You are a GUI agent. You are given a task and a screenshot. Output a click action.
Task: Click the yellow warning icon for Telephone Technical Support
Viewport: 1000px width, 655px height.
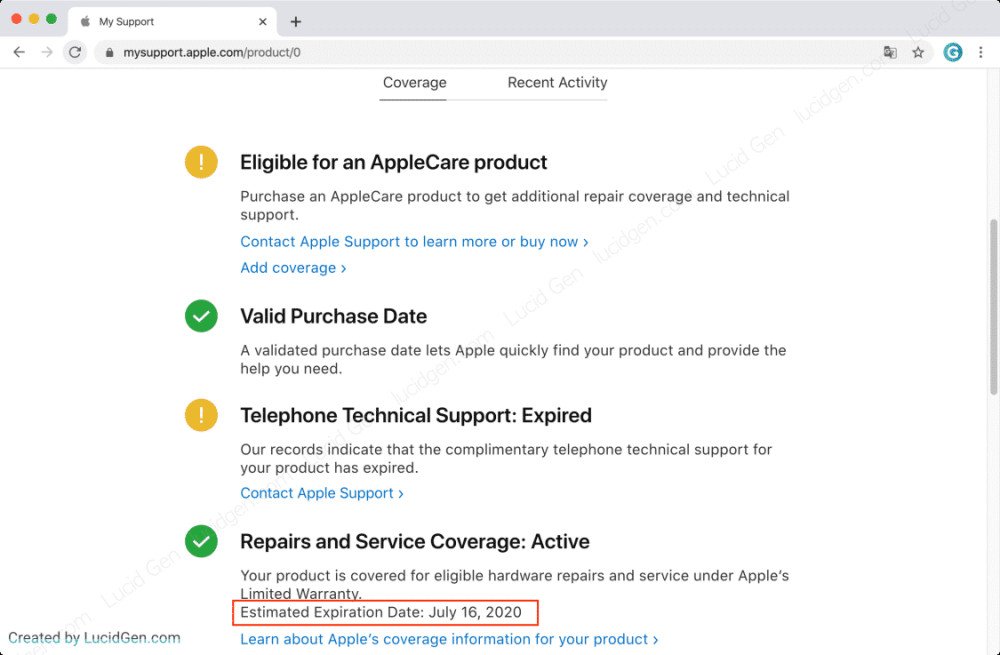click(x=202, y=415)
